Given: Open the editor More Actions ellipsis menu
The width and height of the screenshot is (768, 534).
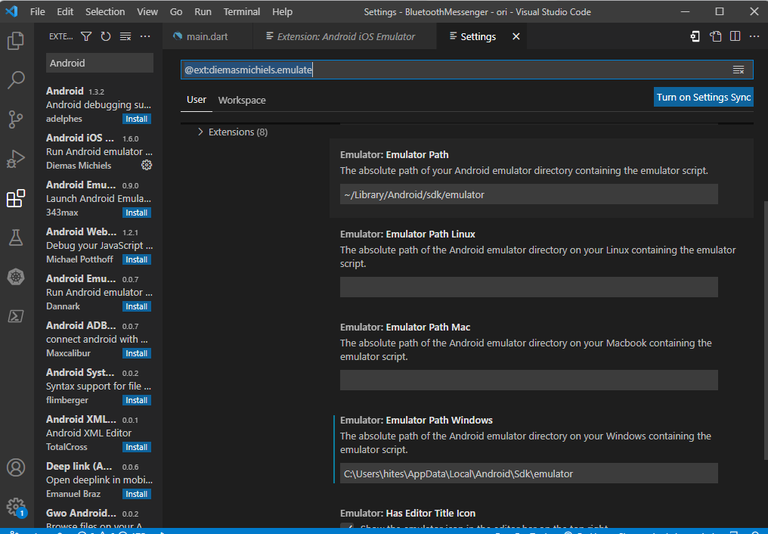Looking at the screenshot, I should tap(754, 37).
